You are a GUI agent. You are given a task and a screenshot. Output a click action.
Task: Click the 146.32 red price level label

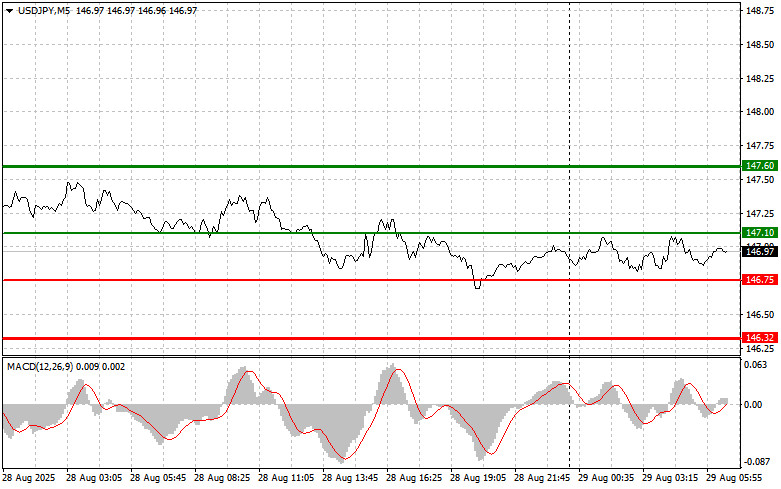[760, 338]
